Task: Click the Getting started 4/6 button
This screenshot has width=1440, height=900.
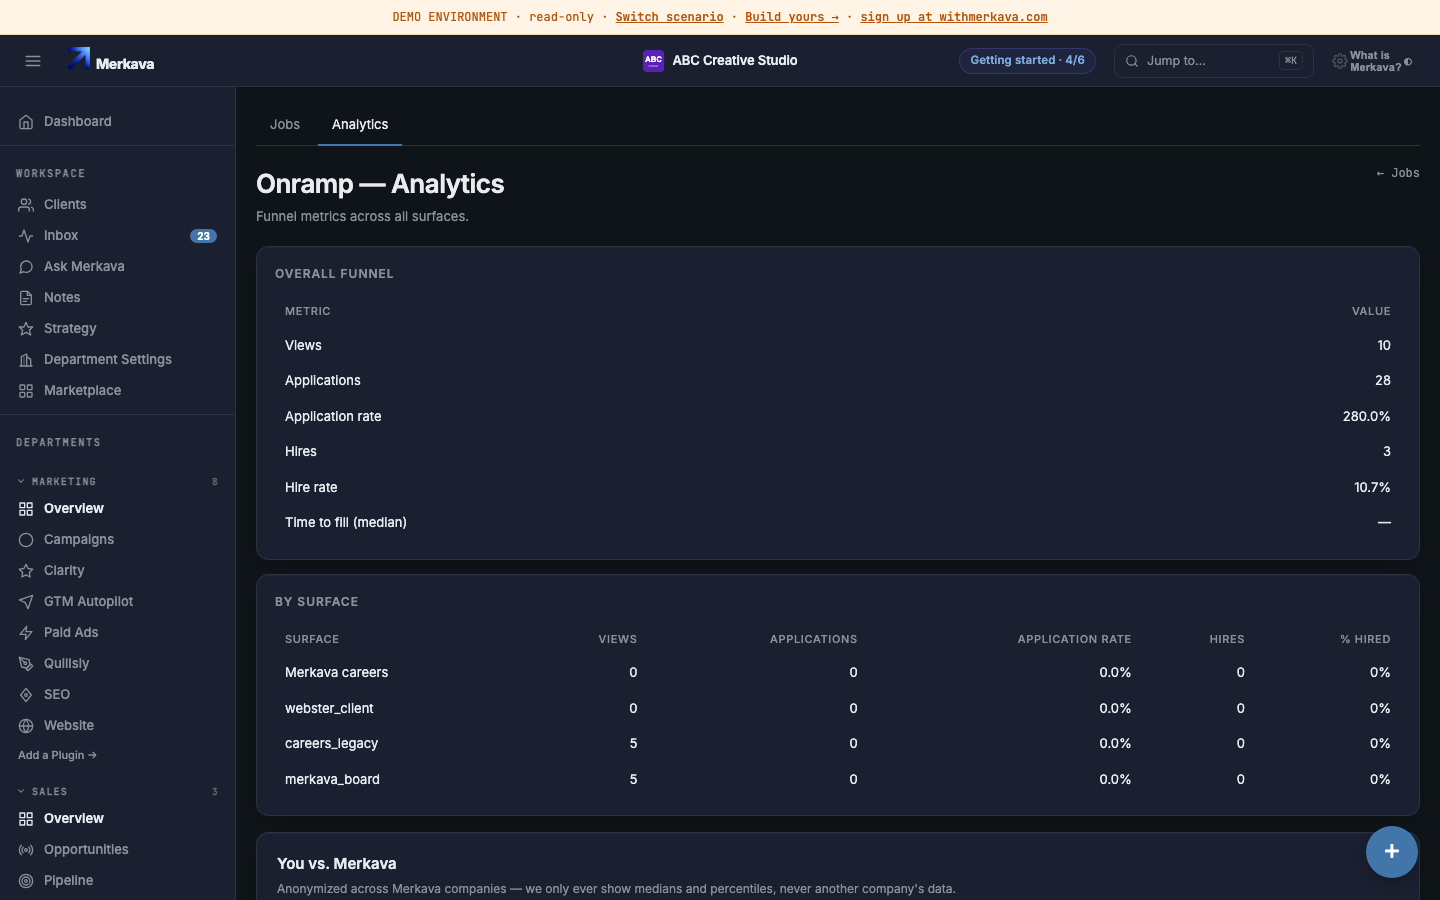Action: coord(1027,61)
